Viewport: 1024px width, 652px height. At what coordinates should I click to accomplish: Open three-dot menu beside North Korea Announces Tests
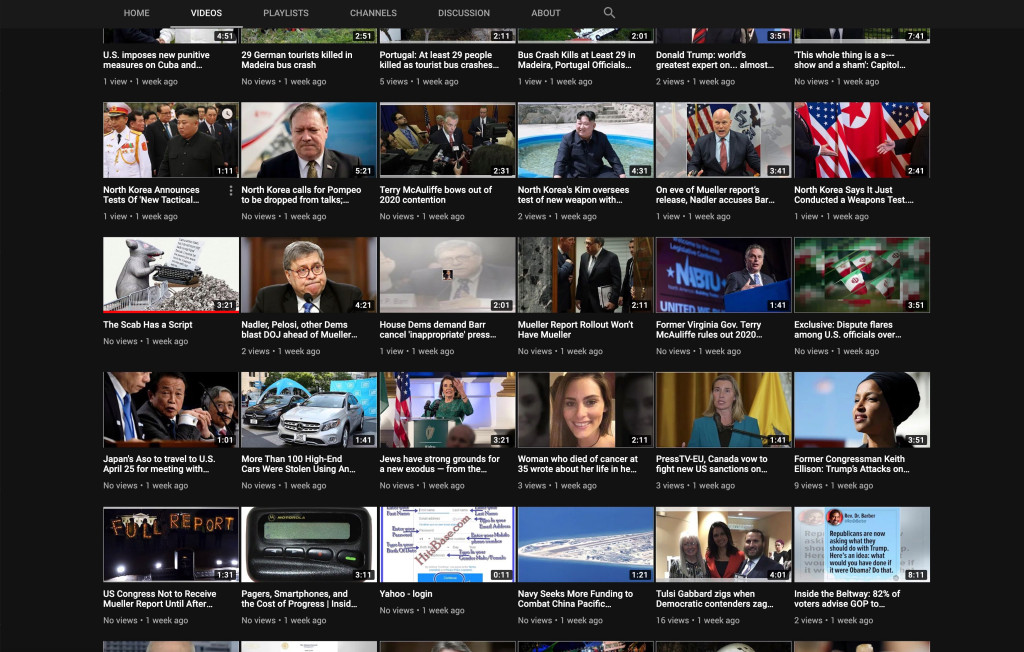[231, 191]
